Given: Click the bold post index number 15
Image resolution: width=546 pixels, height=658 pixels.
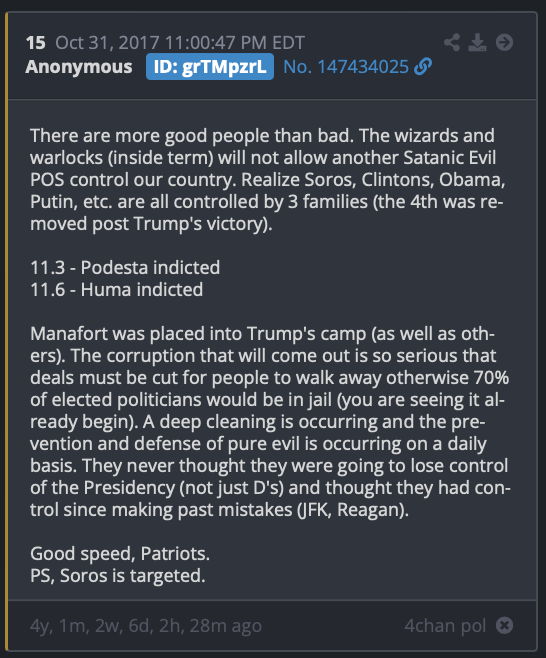Looking at the screenshot, I should [x=35, y=43].
